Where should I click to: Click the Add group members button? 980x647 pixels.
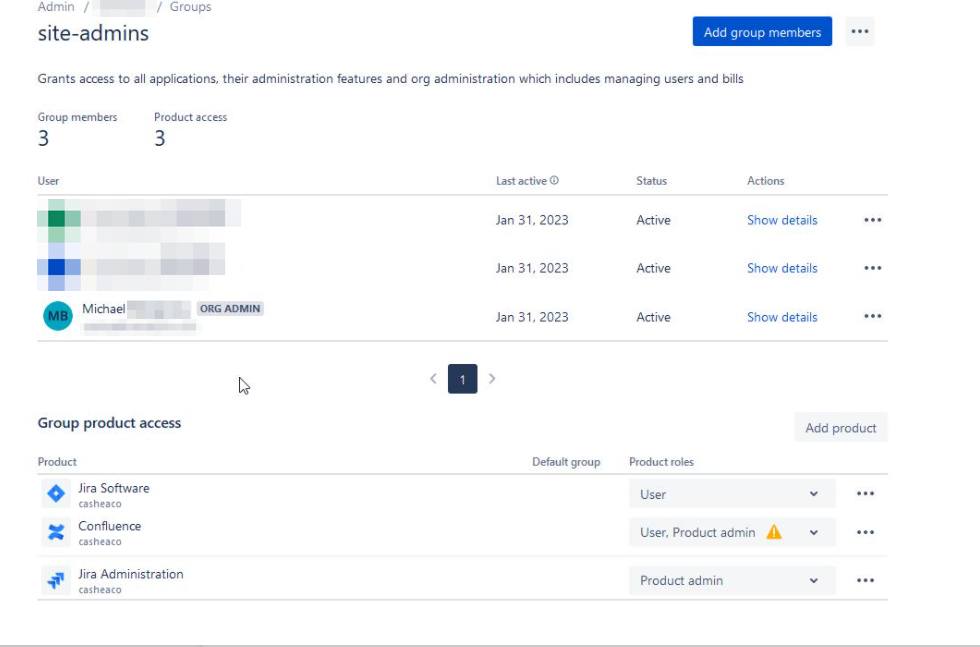tap(762, 31)
